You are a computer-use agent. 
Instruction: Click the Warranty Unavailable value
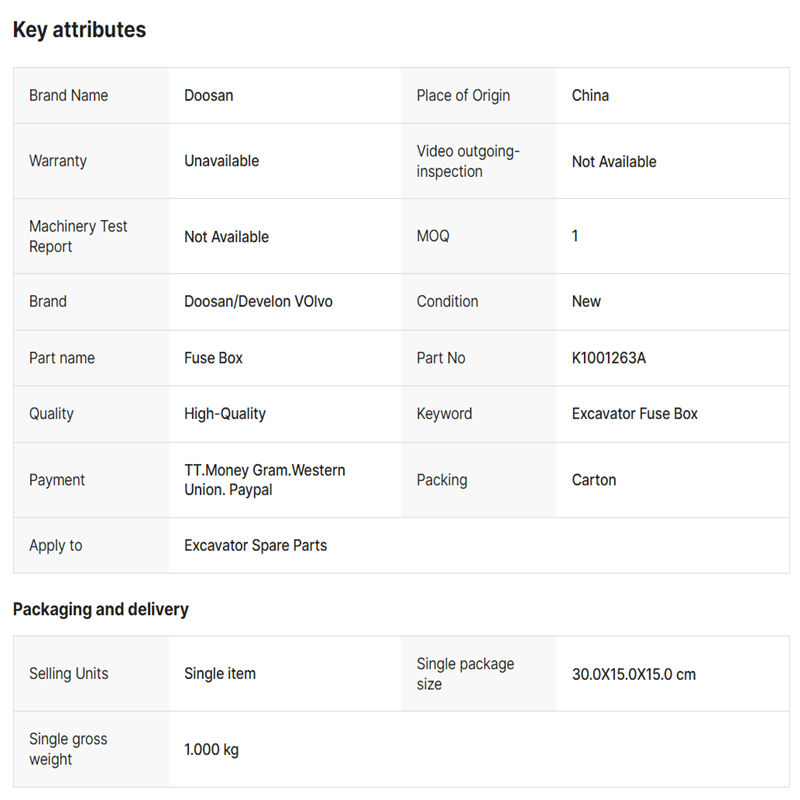pos(221,161)
